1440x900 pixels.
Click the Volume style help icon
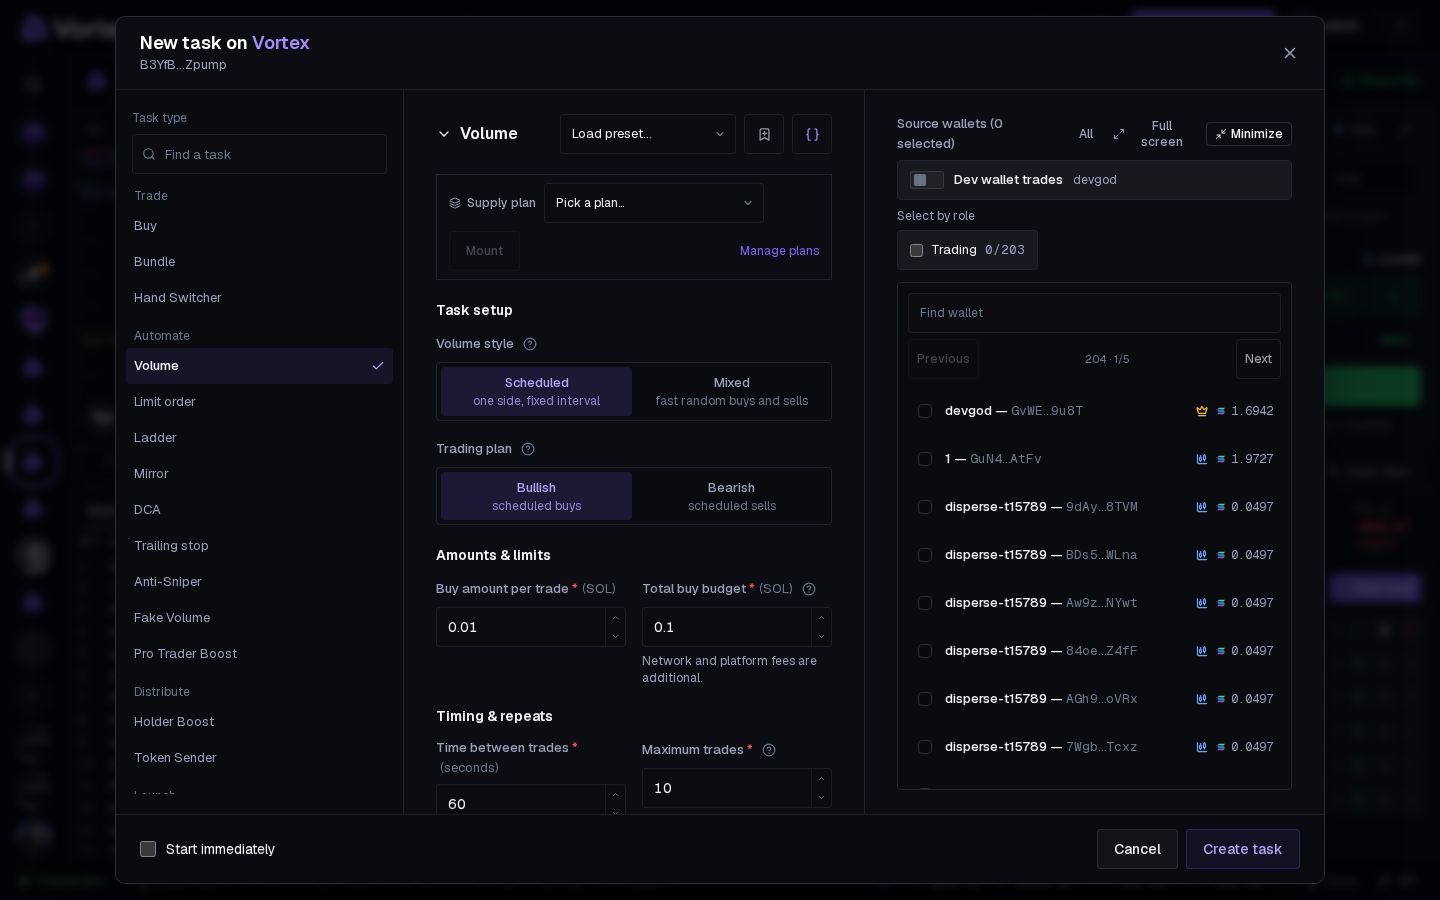[530, 344]
